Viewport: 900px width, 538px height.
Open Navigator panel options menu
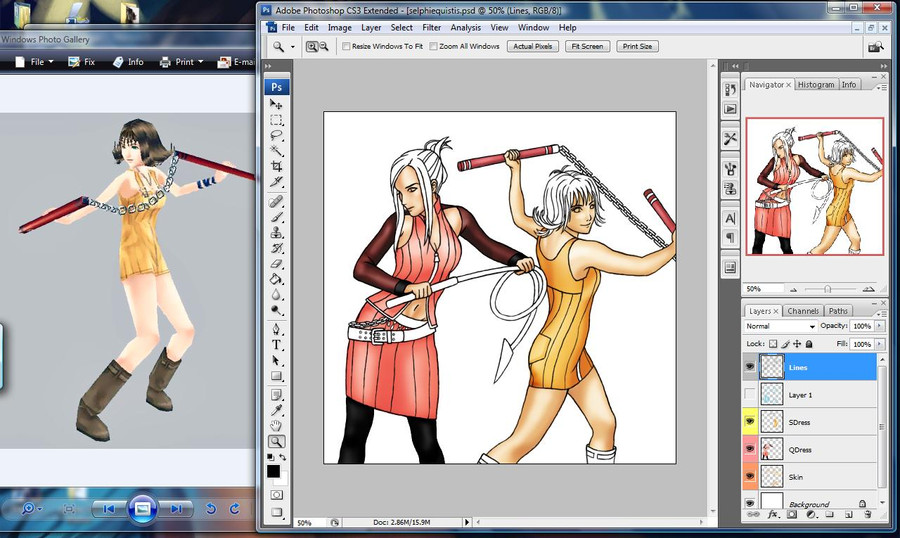click(x=880, y=87)
